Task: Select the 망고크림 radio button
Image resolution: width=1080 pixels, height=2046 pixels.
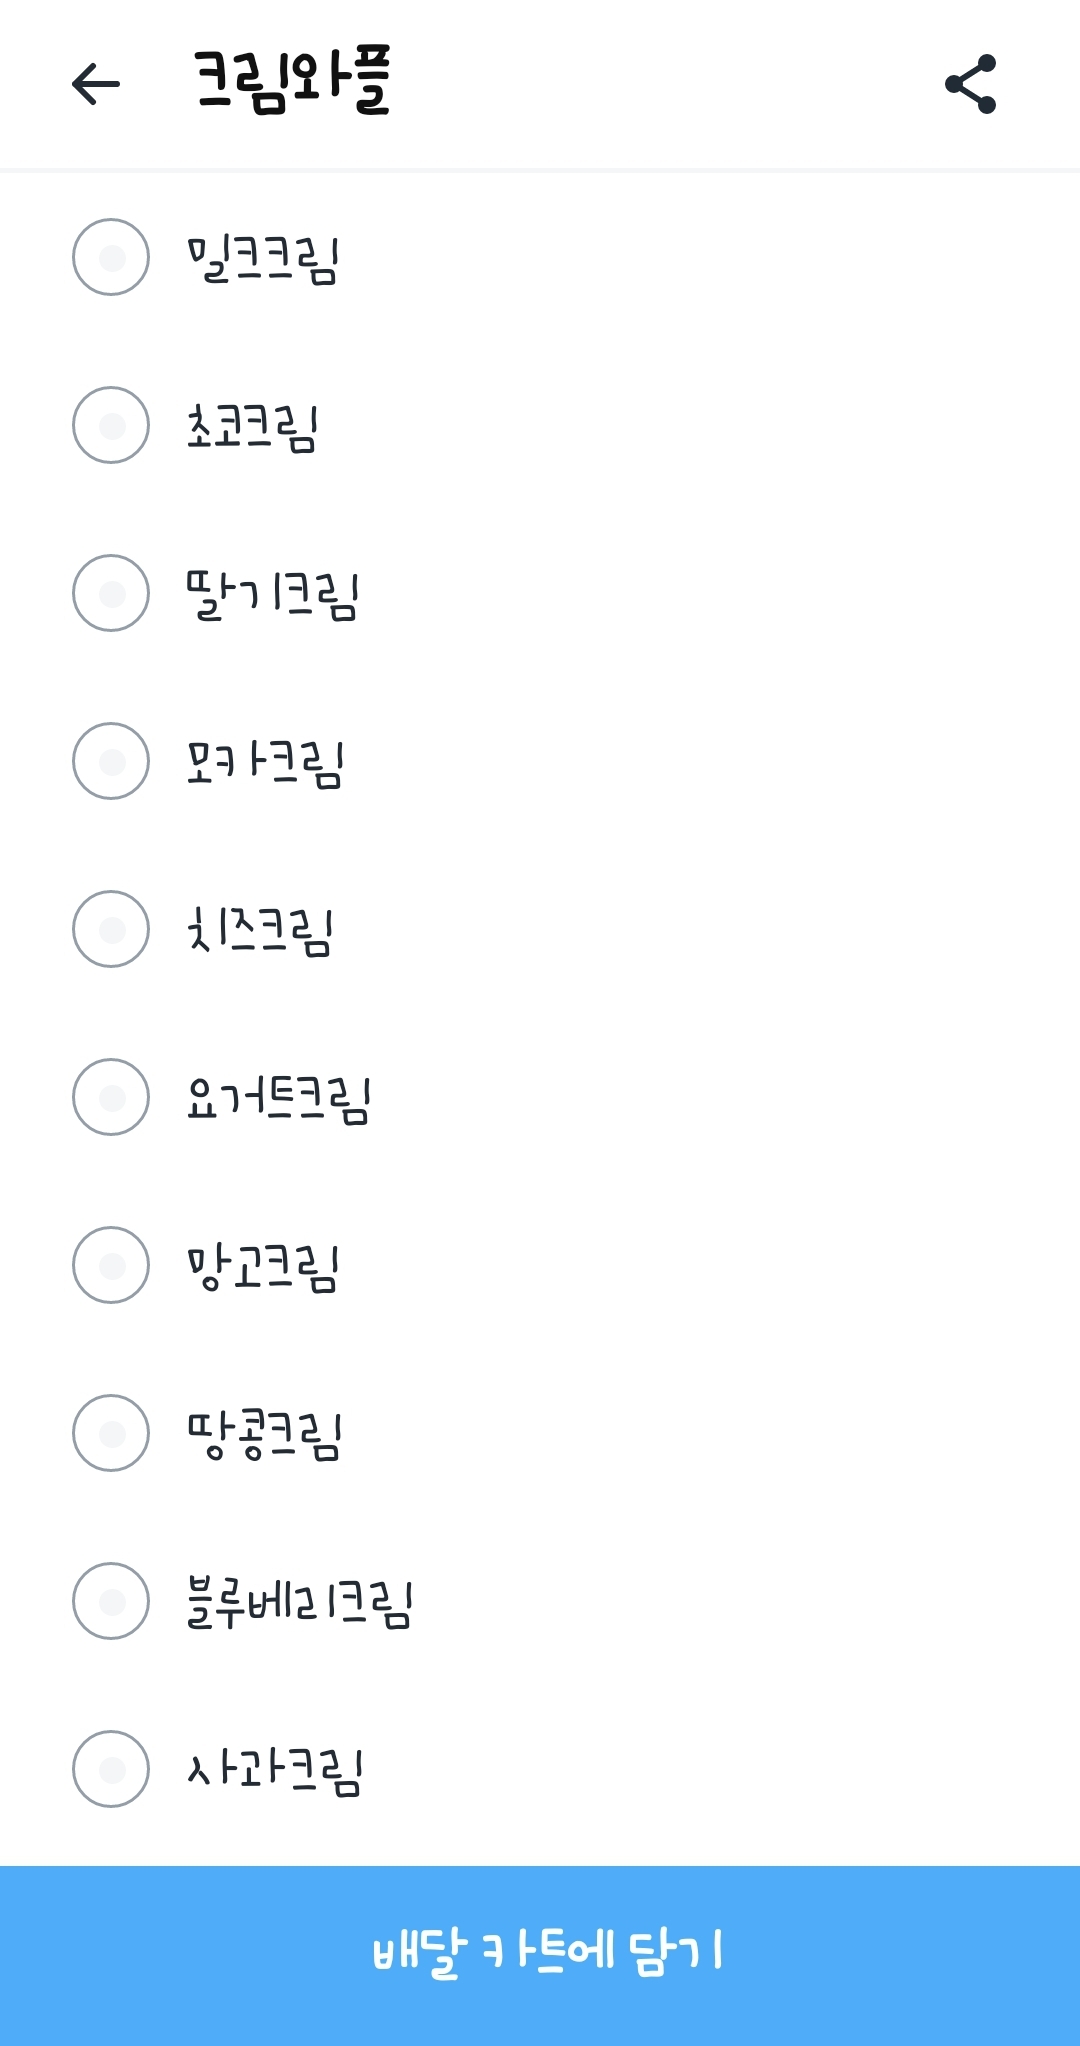Action: (x=111, y=1265)
